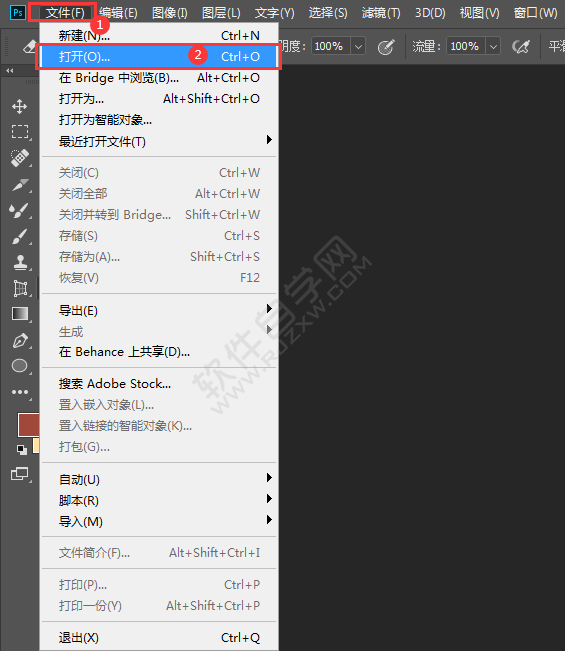Toggle airbrush build-up icon next to flow

point(521,46)
